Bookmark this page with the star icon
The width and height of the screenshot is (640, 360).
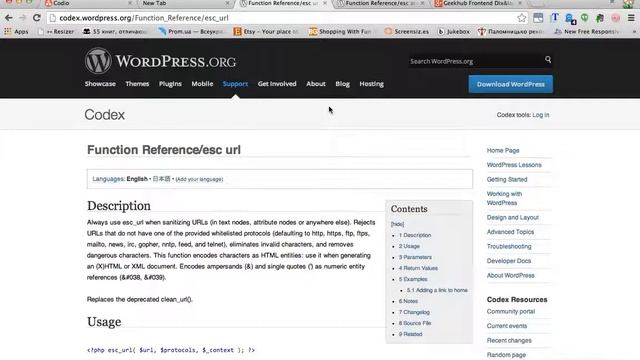522,18
